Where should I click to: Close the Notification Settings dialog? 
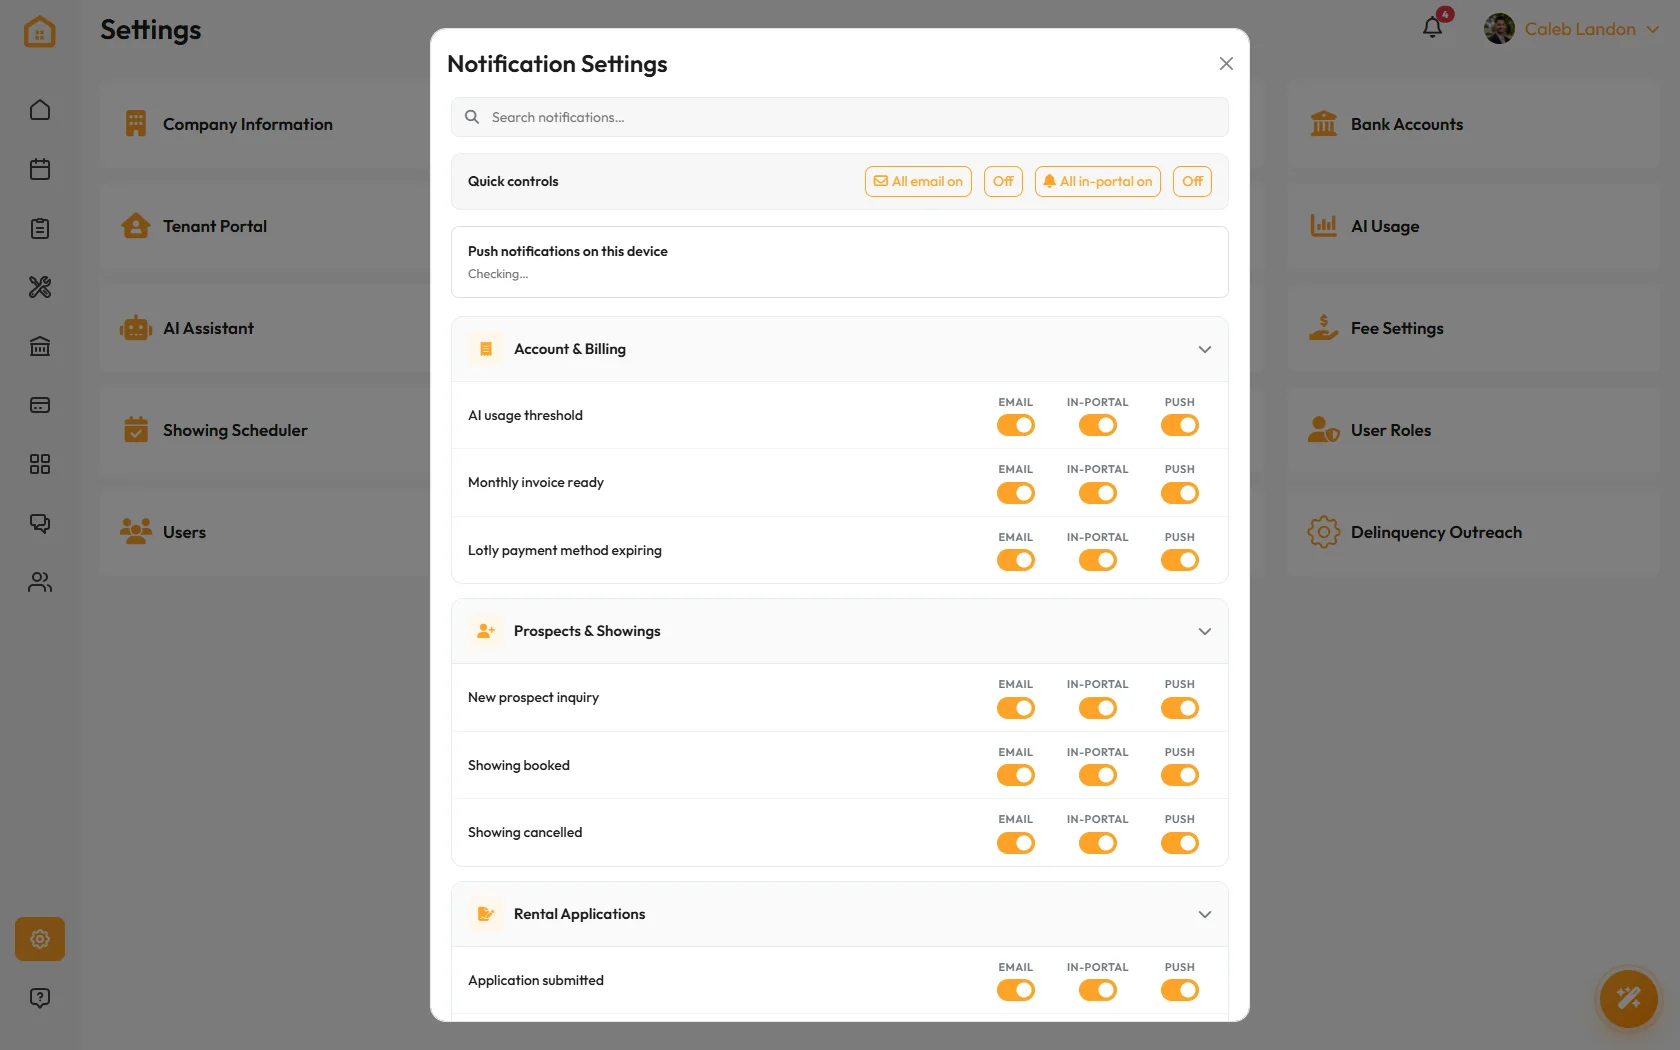pyautogui.click(x=1226, y=64)
